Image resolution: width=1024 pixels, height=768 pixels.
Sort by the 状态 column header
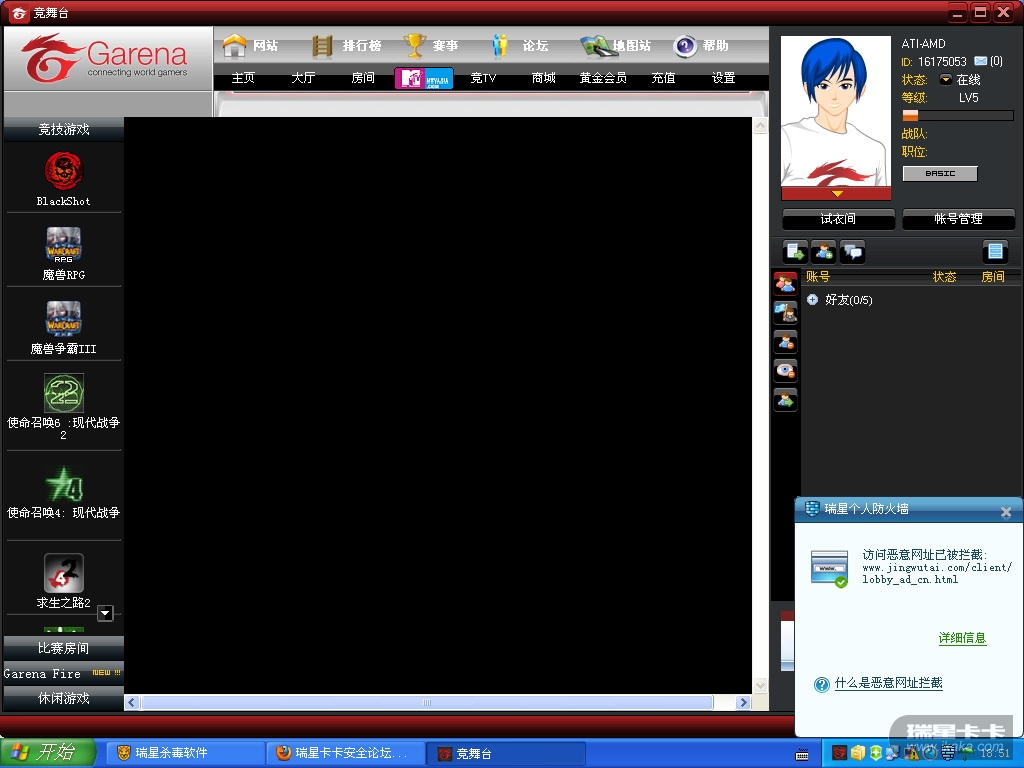(x=944, y=277)
